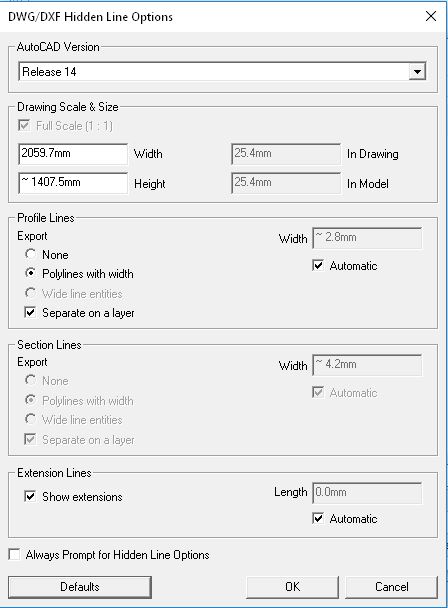Confirm with the OK button
Screen dimensions: 448x608
[x=292, y=587]
